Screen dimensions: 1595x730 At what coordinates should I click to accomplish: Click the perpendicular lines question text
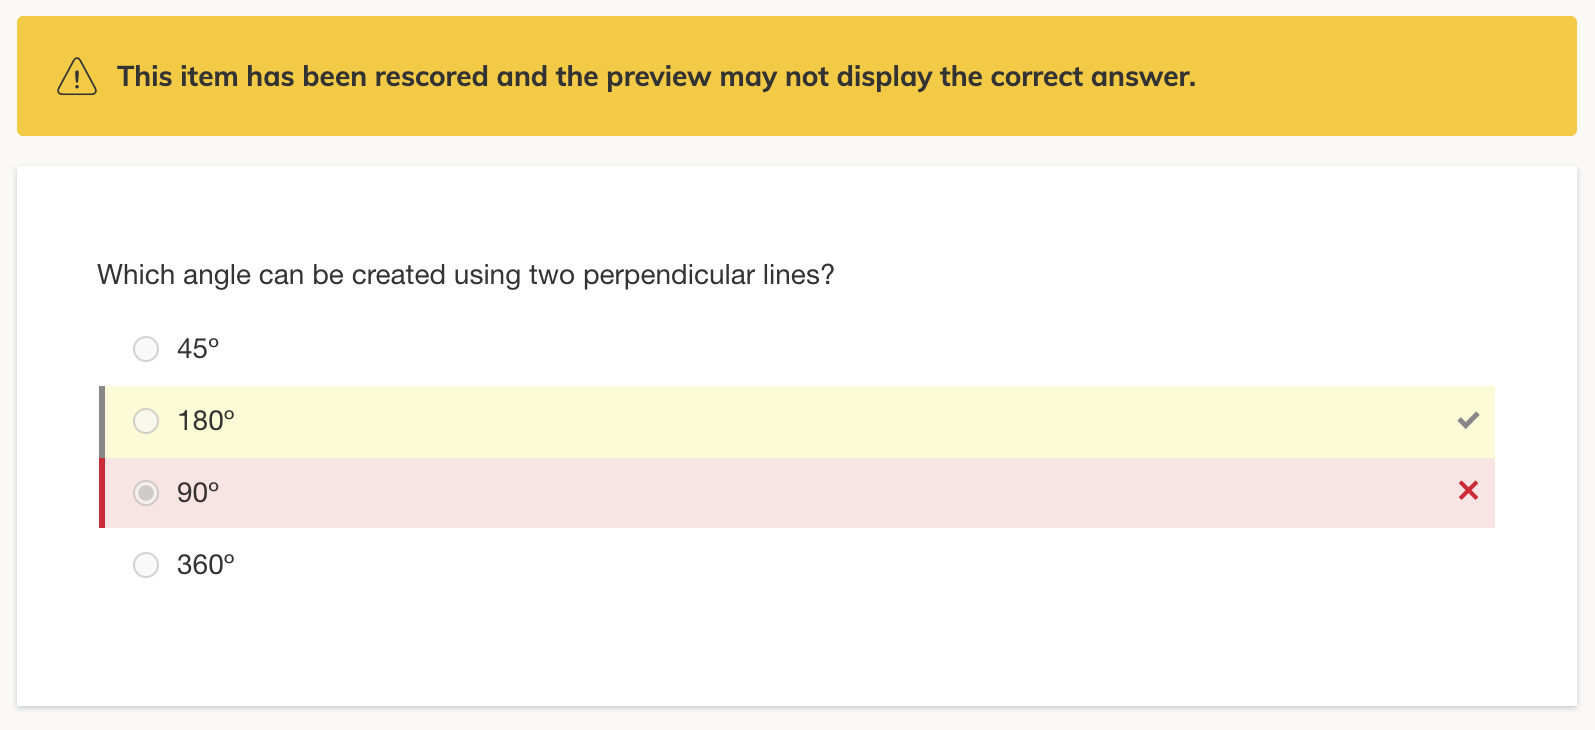pyautogui.click(x=465, y=275)
